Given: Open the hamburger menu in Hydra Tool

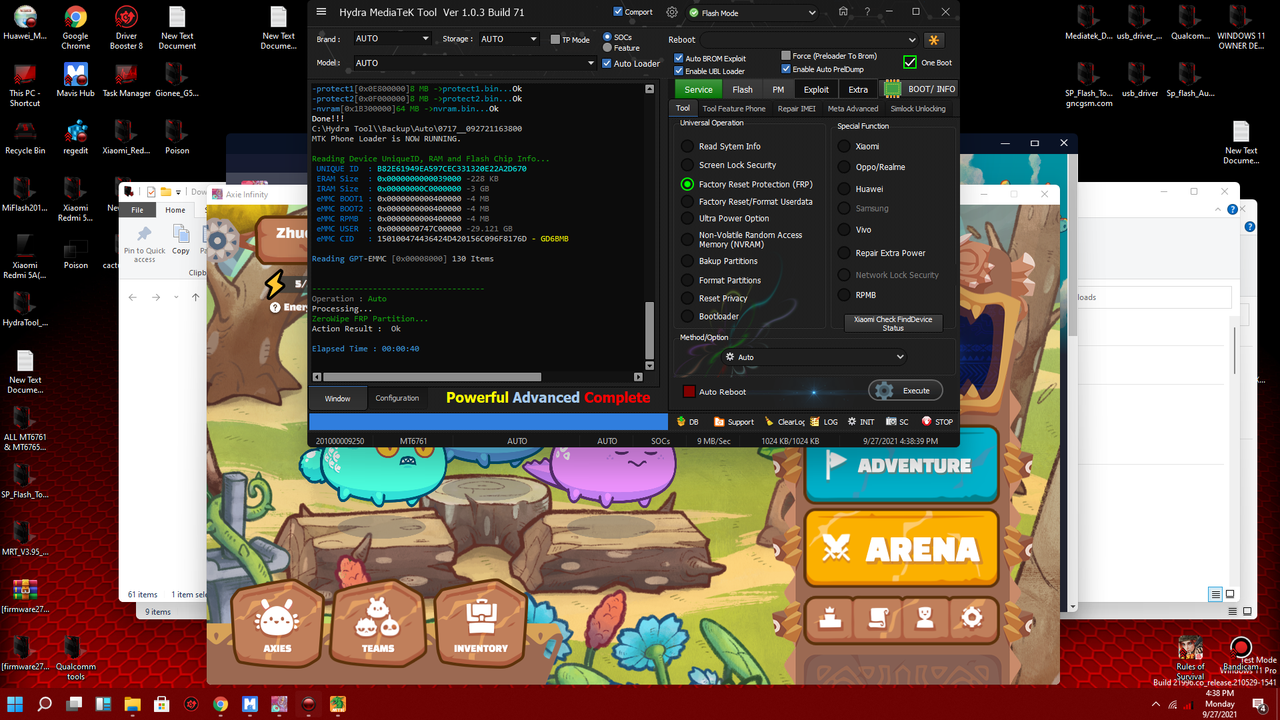Looking at the screenshot, I should [321, 12].
